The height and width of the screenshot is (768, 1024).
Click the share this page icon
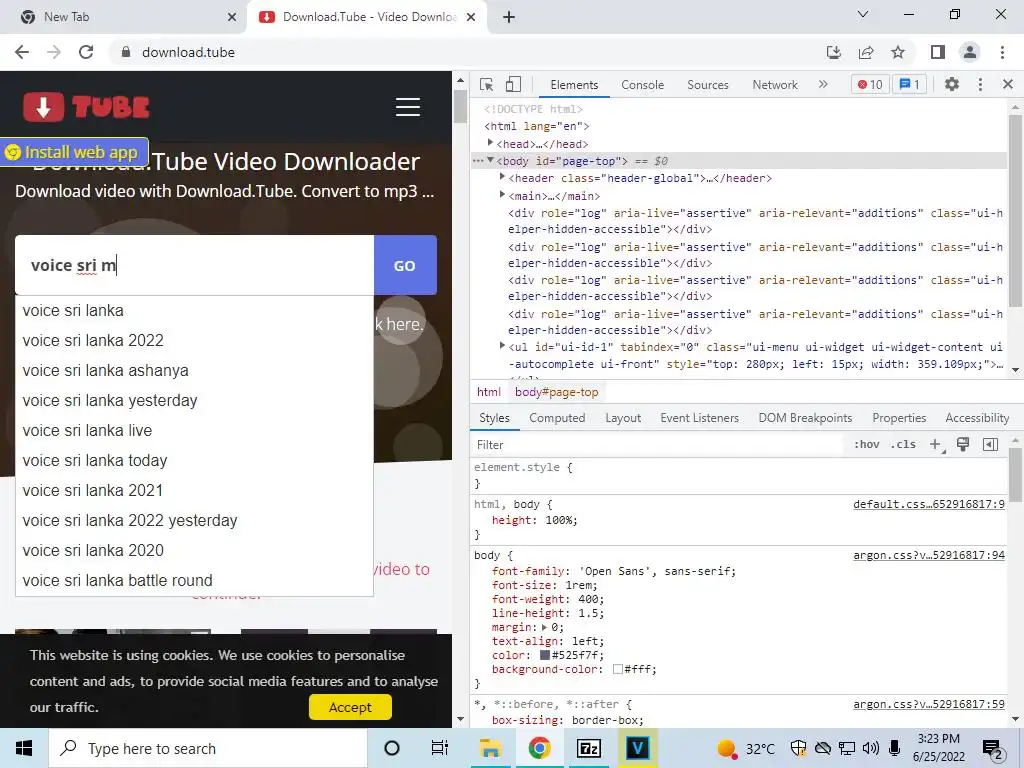[866, 52]
